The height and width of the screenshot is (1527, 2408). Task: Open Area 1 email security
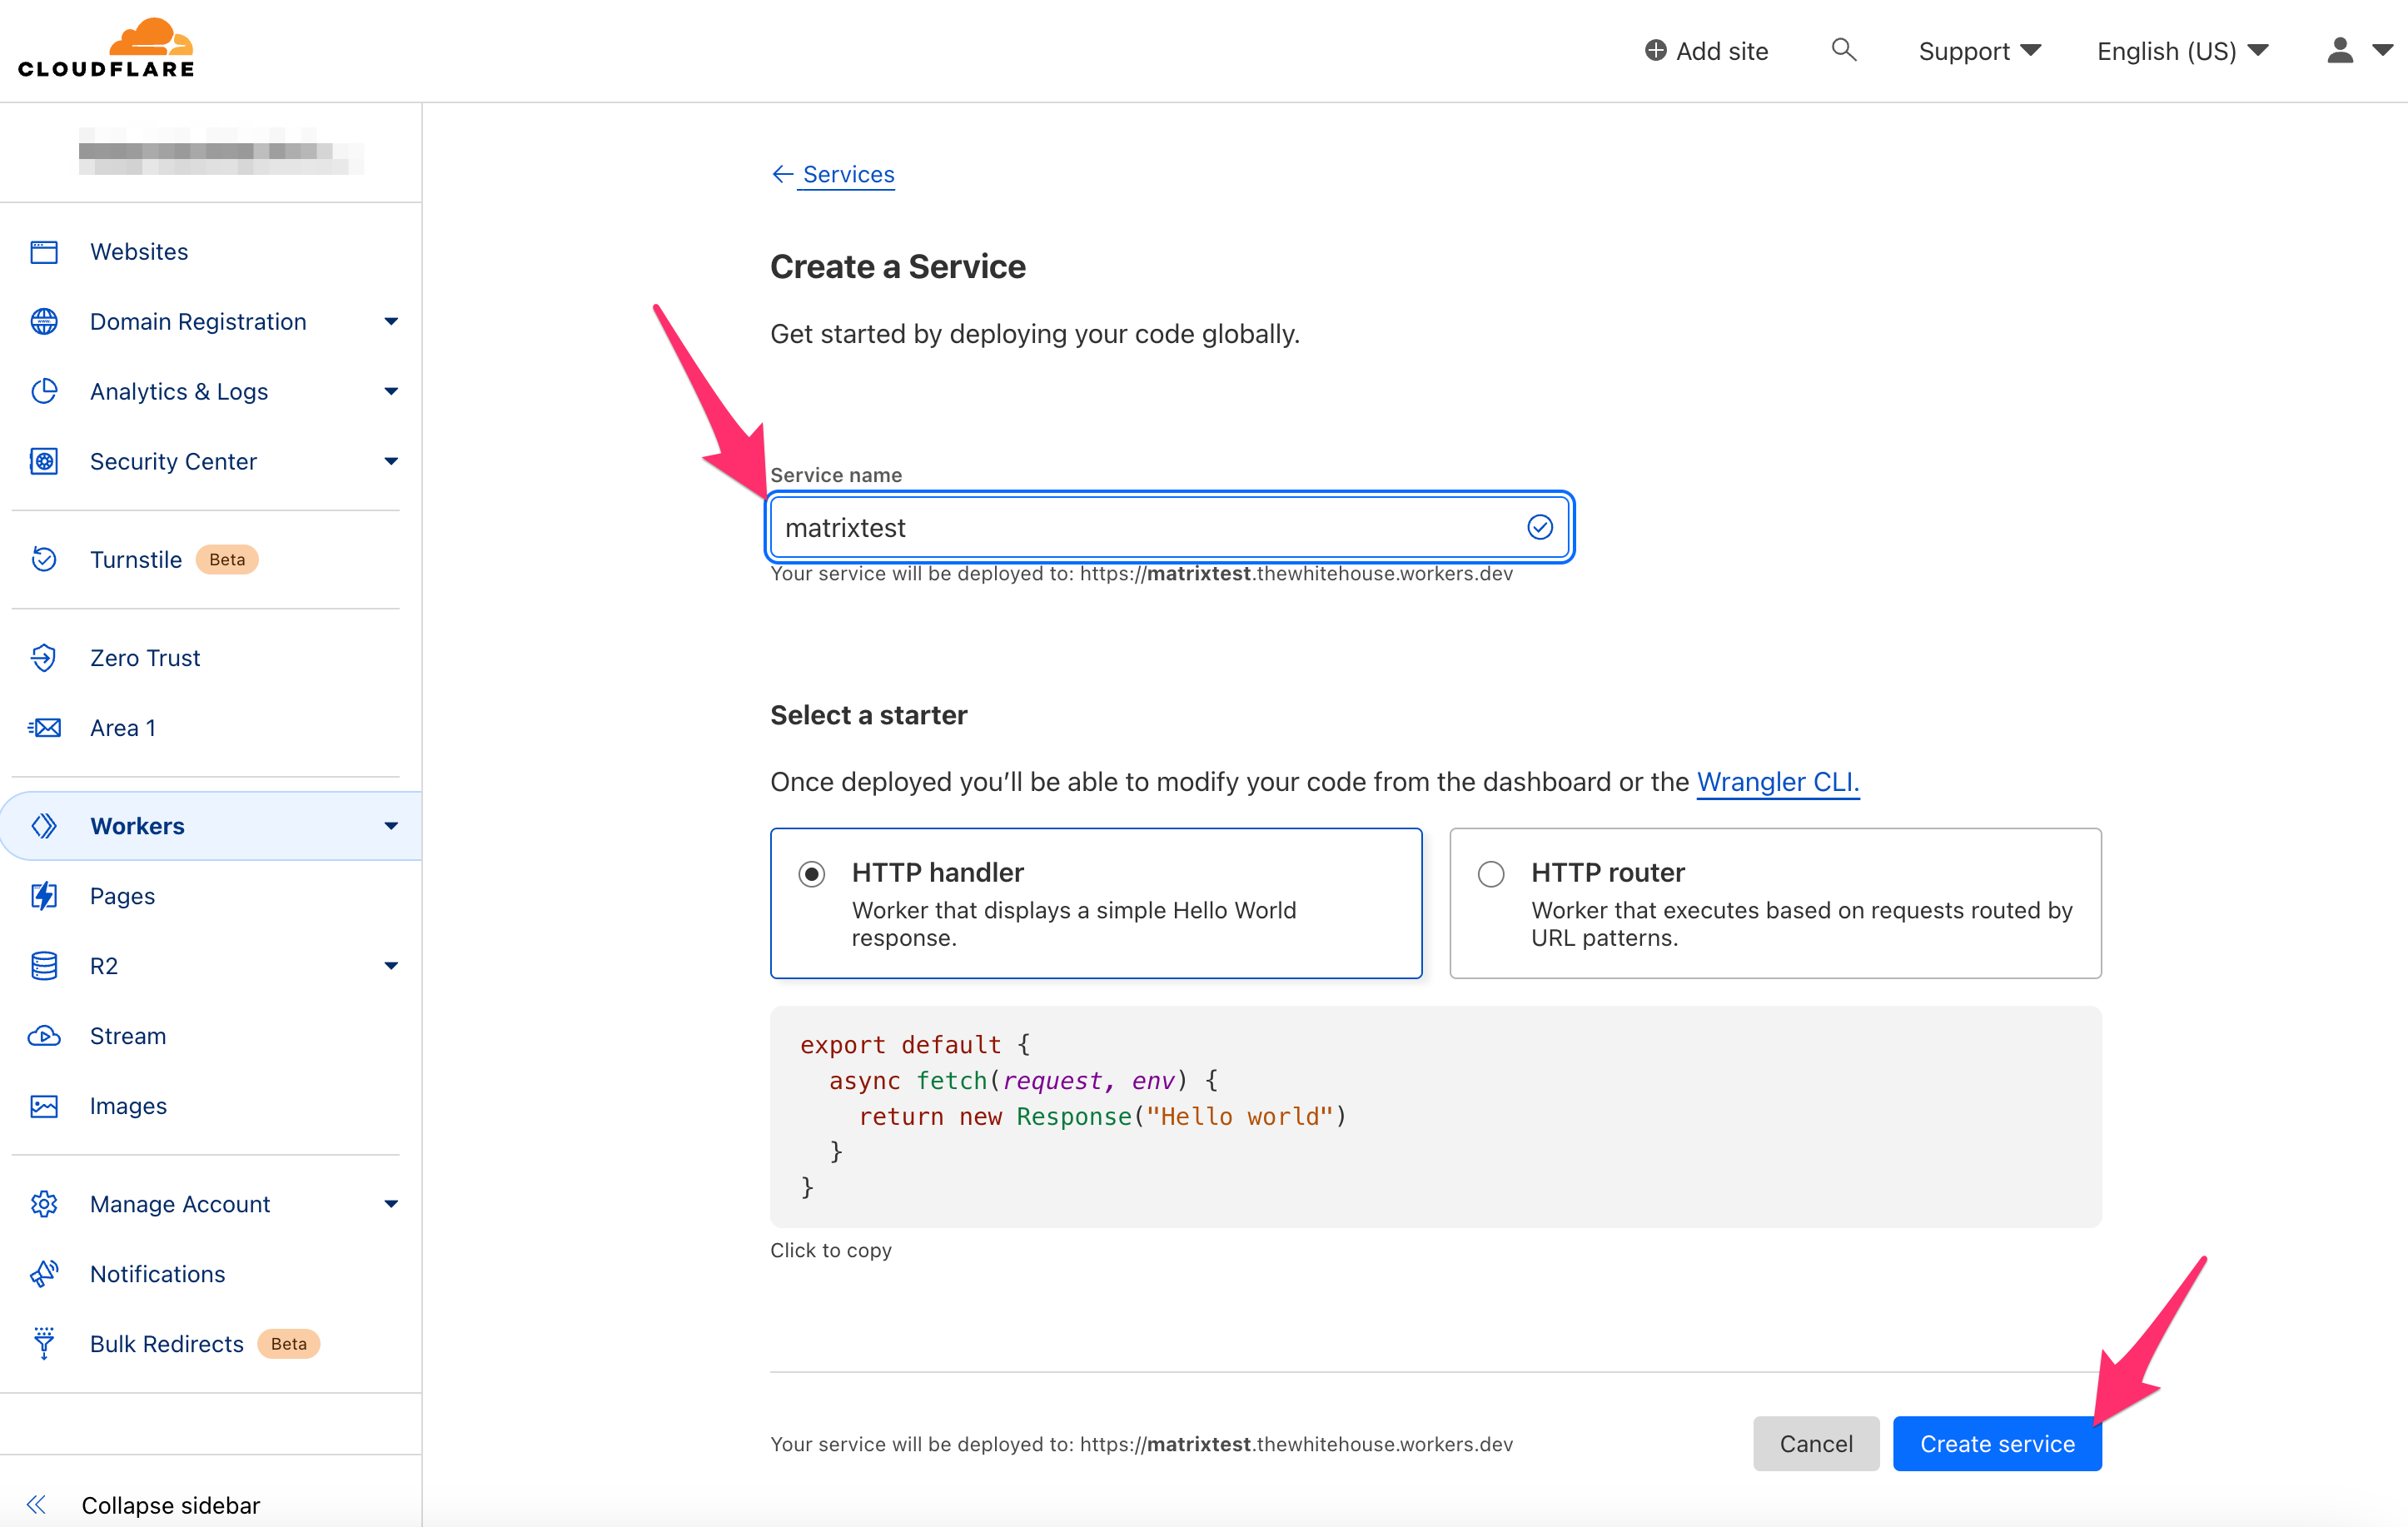tap(122, 727)
